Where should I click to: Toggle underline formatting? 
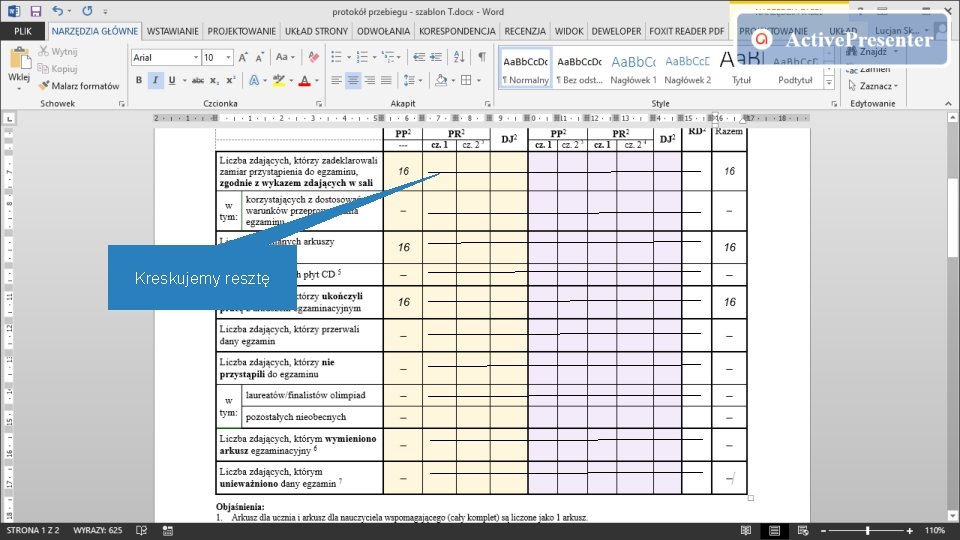coord(172,80)
